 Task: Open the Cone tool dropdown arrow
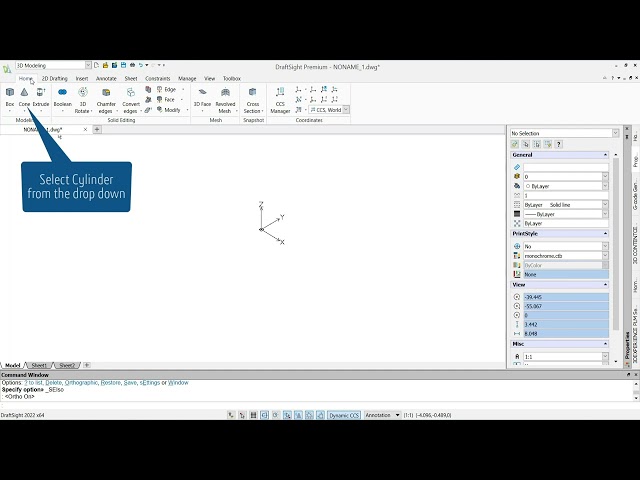pos(24,111)
